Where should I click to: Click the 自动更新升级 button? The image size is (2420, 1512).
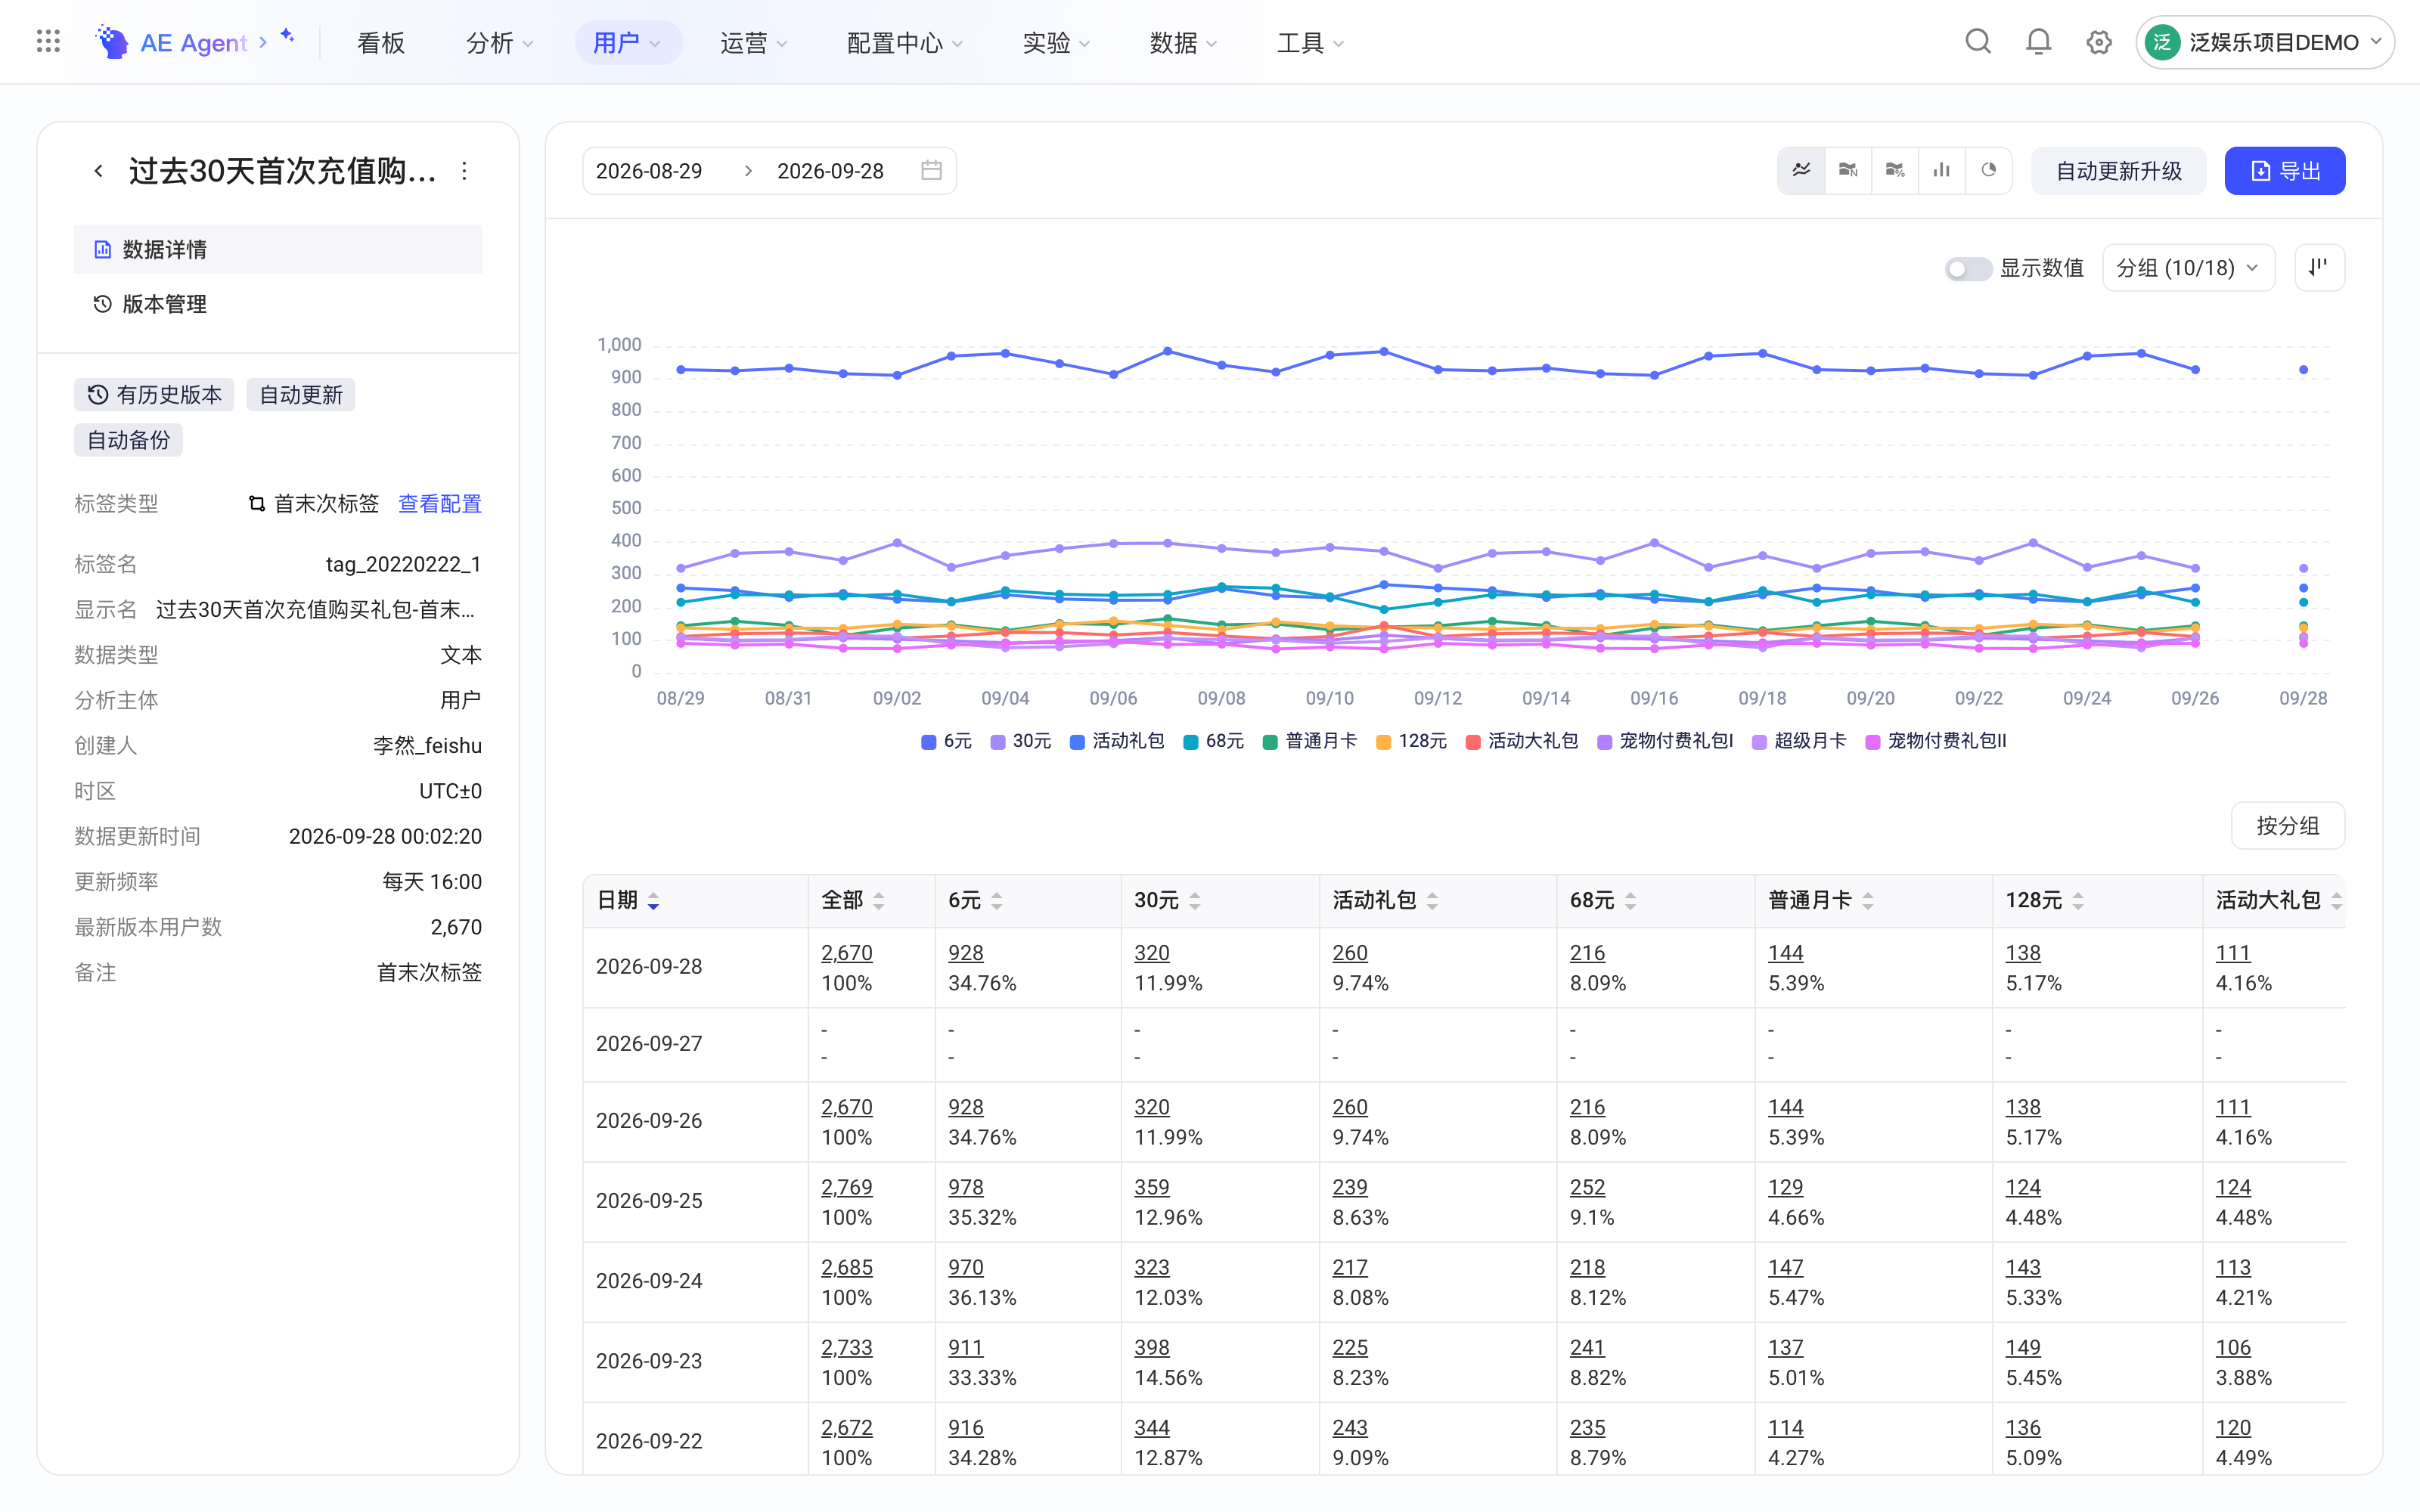coord(2118,171)
